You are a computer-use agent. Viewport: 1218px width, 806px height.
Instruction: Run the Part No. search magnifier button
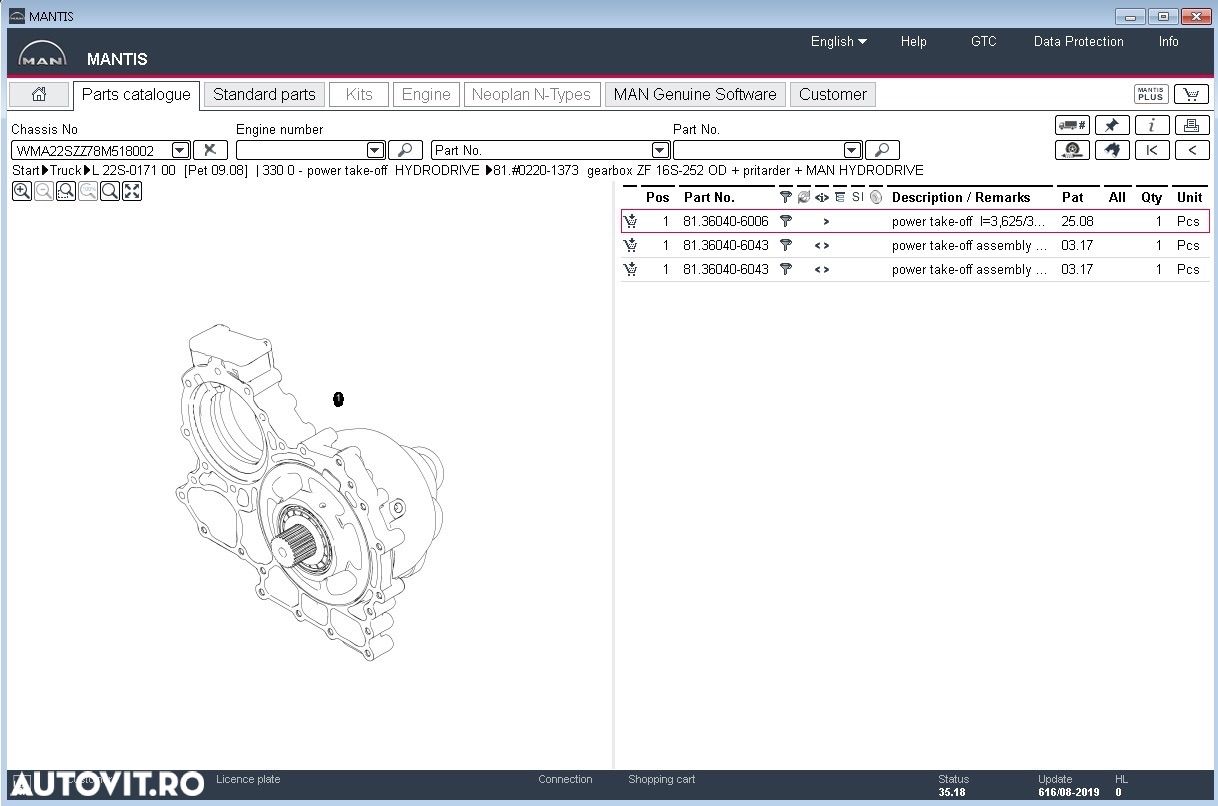882,150
